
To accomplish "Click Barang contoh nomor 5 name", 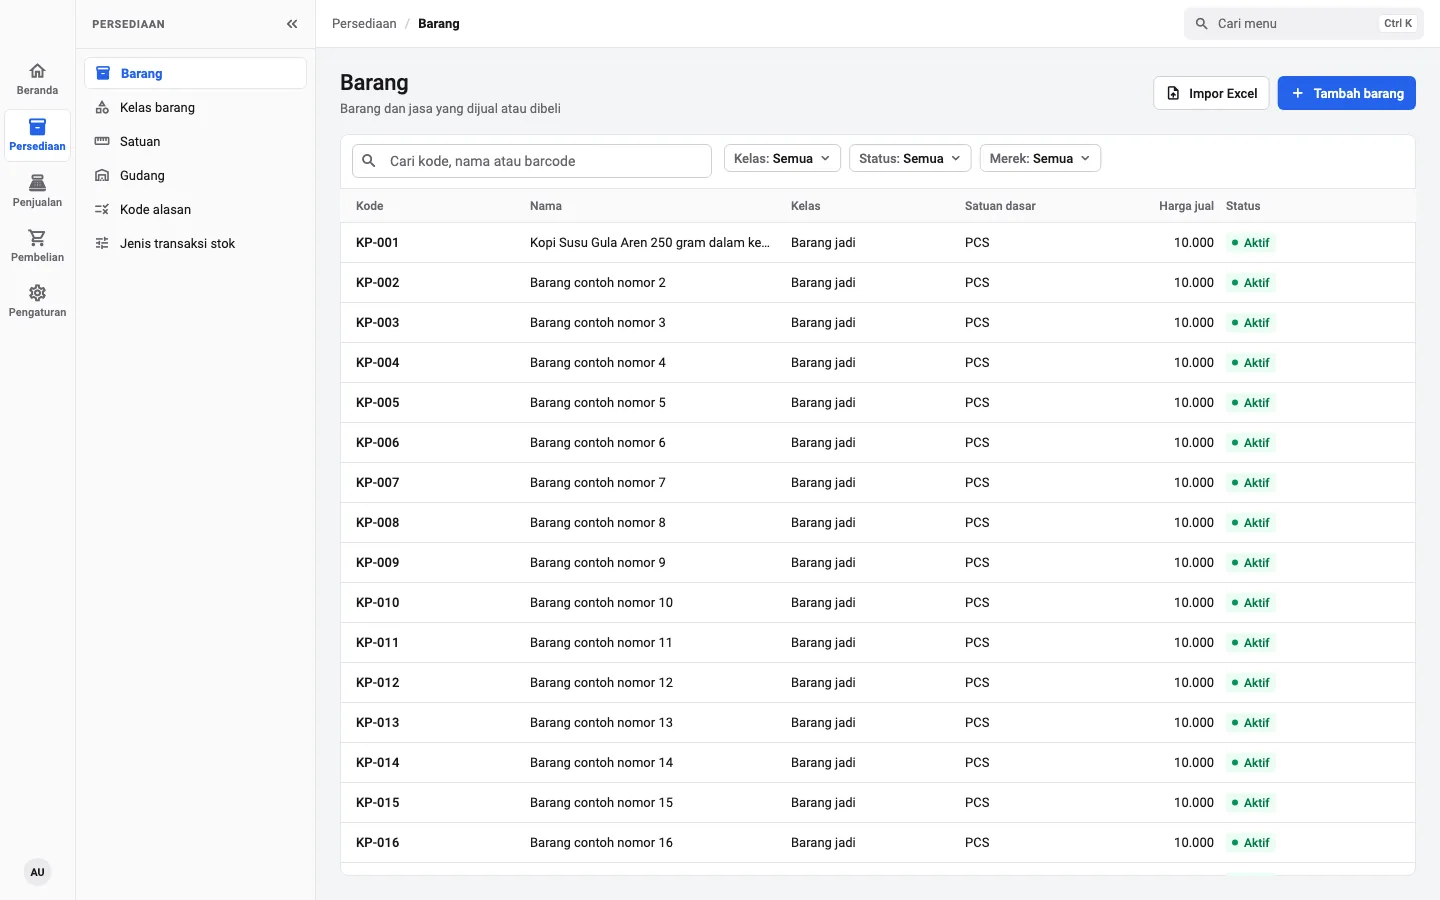I will [x=598, y=403].
